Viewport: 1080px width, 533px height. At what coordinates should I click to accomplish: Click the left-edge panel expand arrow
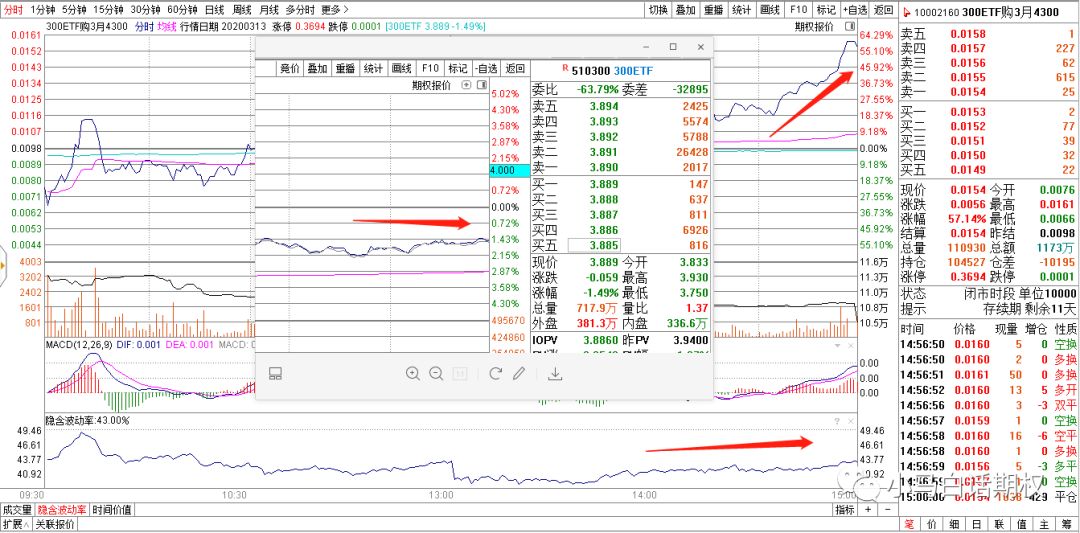point(3,265)
